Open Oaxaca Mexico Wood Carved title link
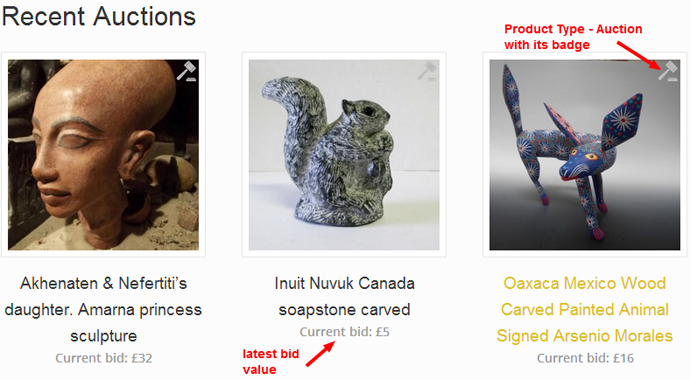The height and width of the screenshot is (380, 690). [585, 310]
